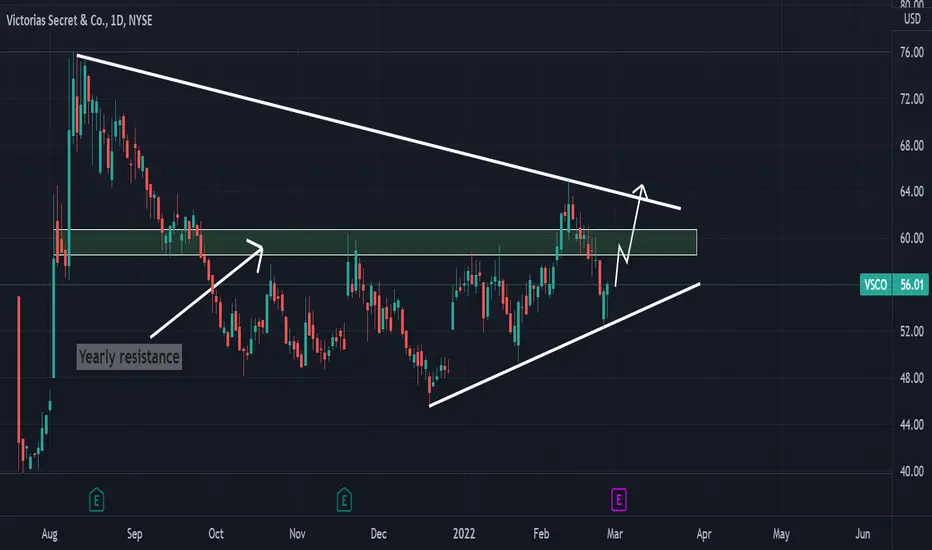Open the late-November earnings marker icon
This screenshot has width=932, height=550.
coord(344,499)
